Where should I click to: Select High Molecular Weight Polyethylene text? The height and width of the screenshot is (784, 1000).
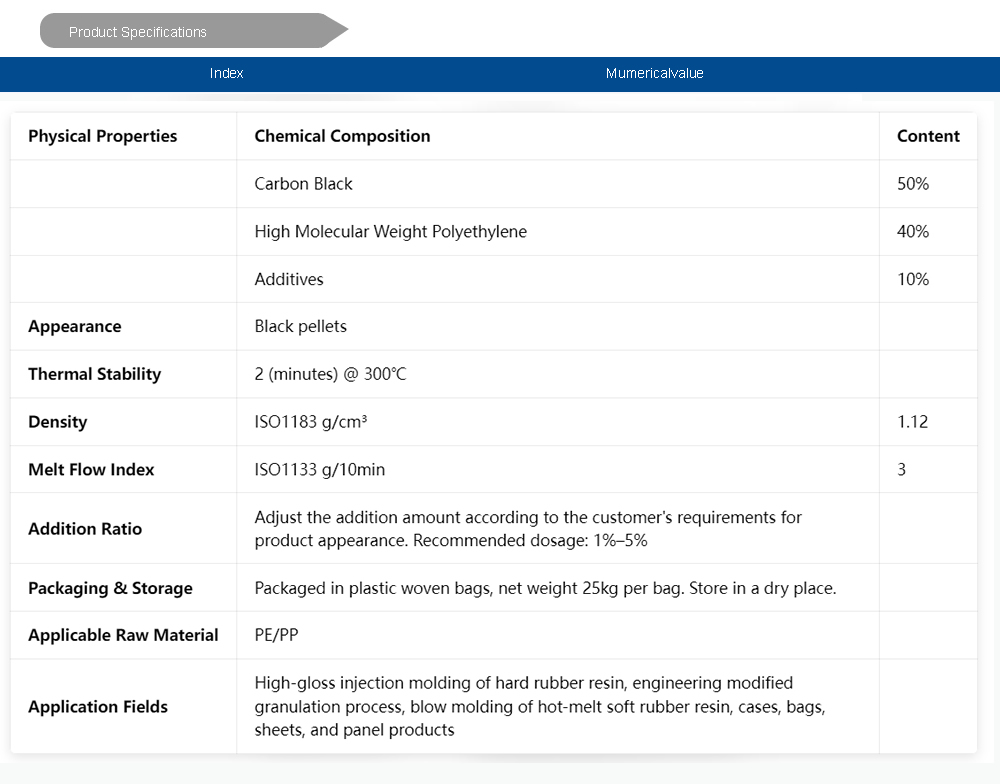point(390,232)
